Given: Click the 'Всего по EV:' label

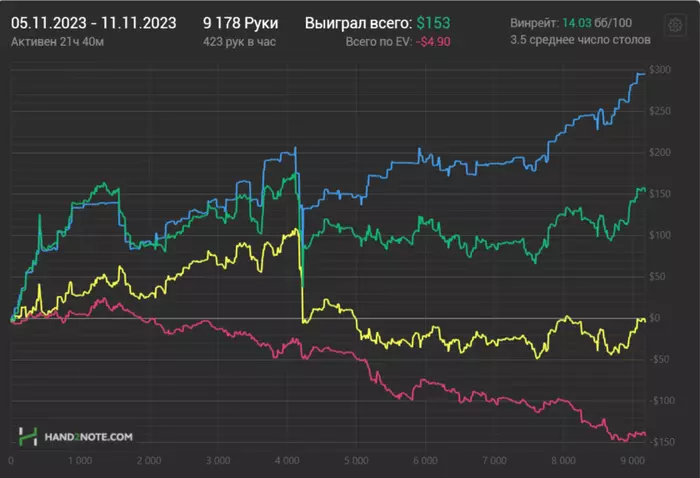Looking at the screenshot, I should [x=379, y=42].
